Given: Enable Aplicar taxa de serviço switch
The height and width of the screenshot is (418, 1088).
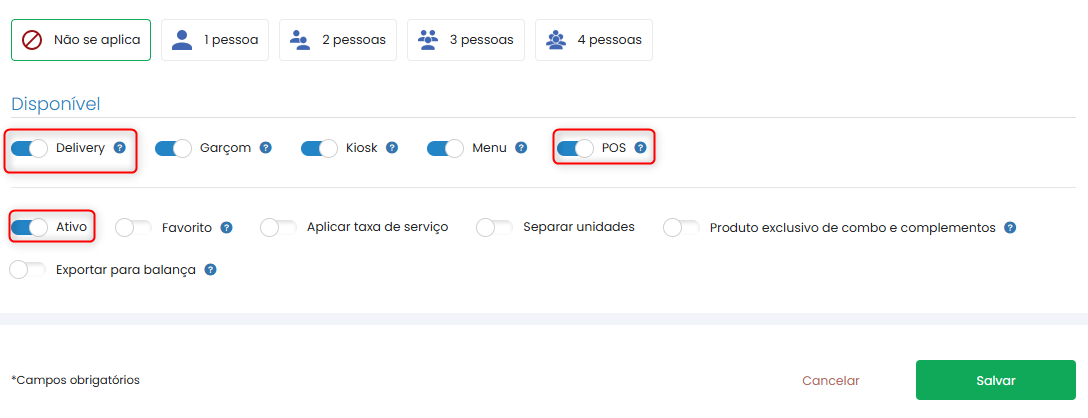Looking at the screenshot, I should coord(279,228).
